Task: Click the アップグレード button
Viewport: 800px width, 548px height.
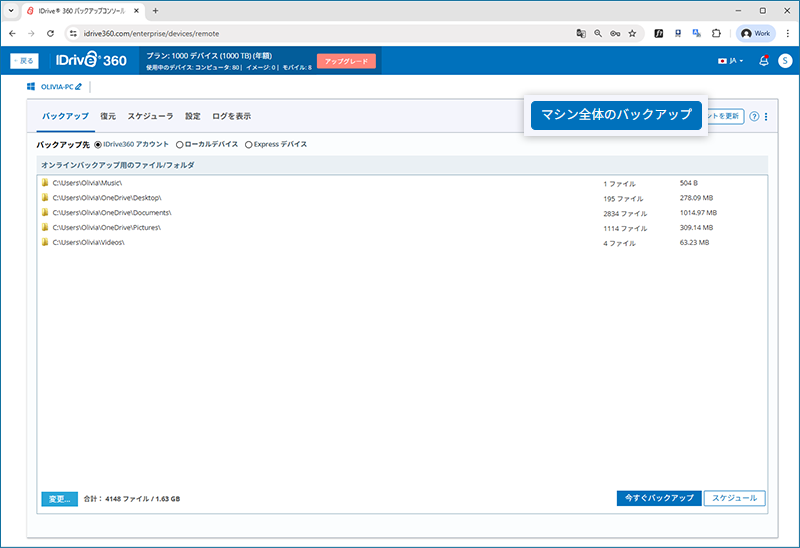Action: click(346, 61)
